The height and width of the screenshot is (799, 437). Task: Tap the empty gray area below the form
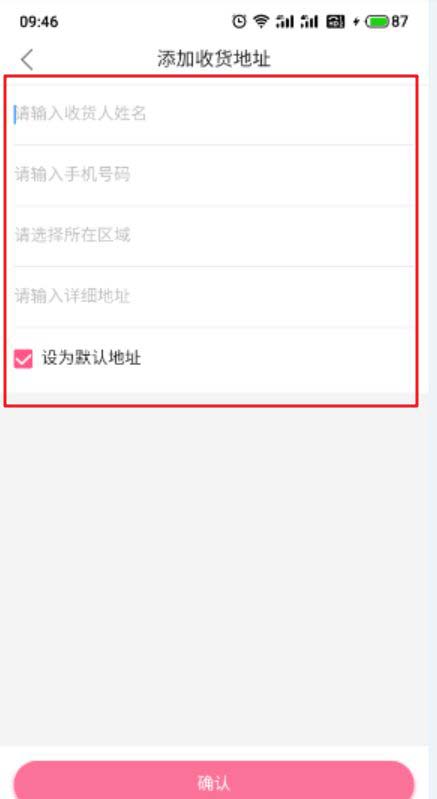(x=213, y=576)
